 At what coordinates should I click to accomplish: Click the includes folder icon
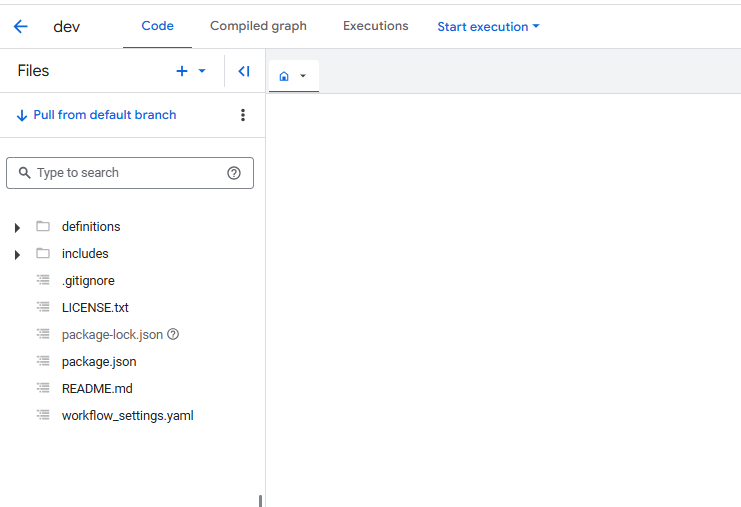click(x=43, y=253)
